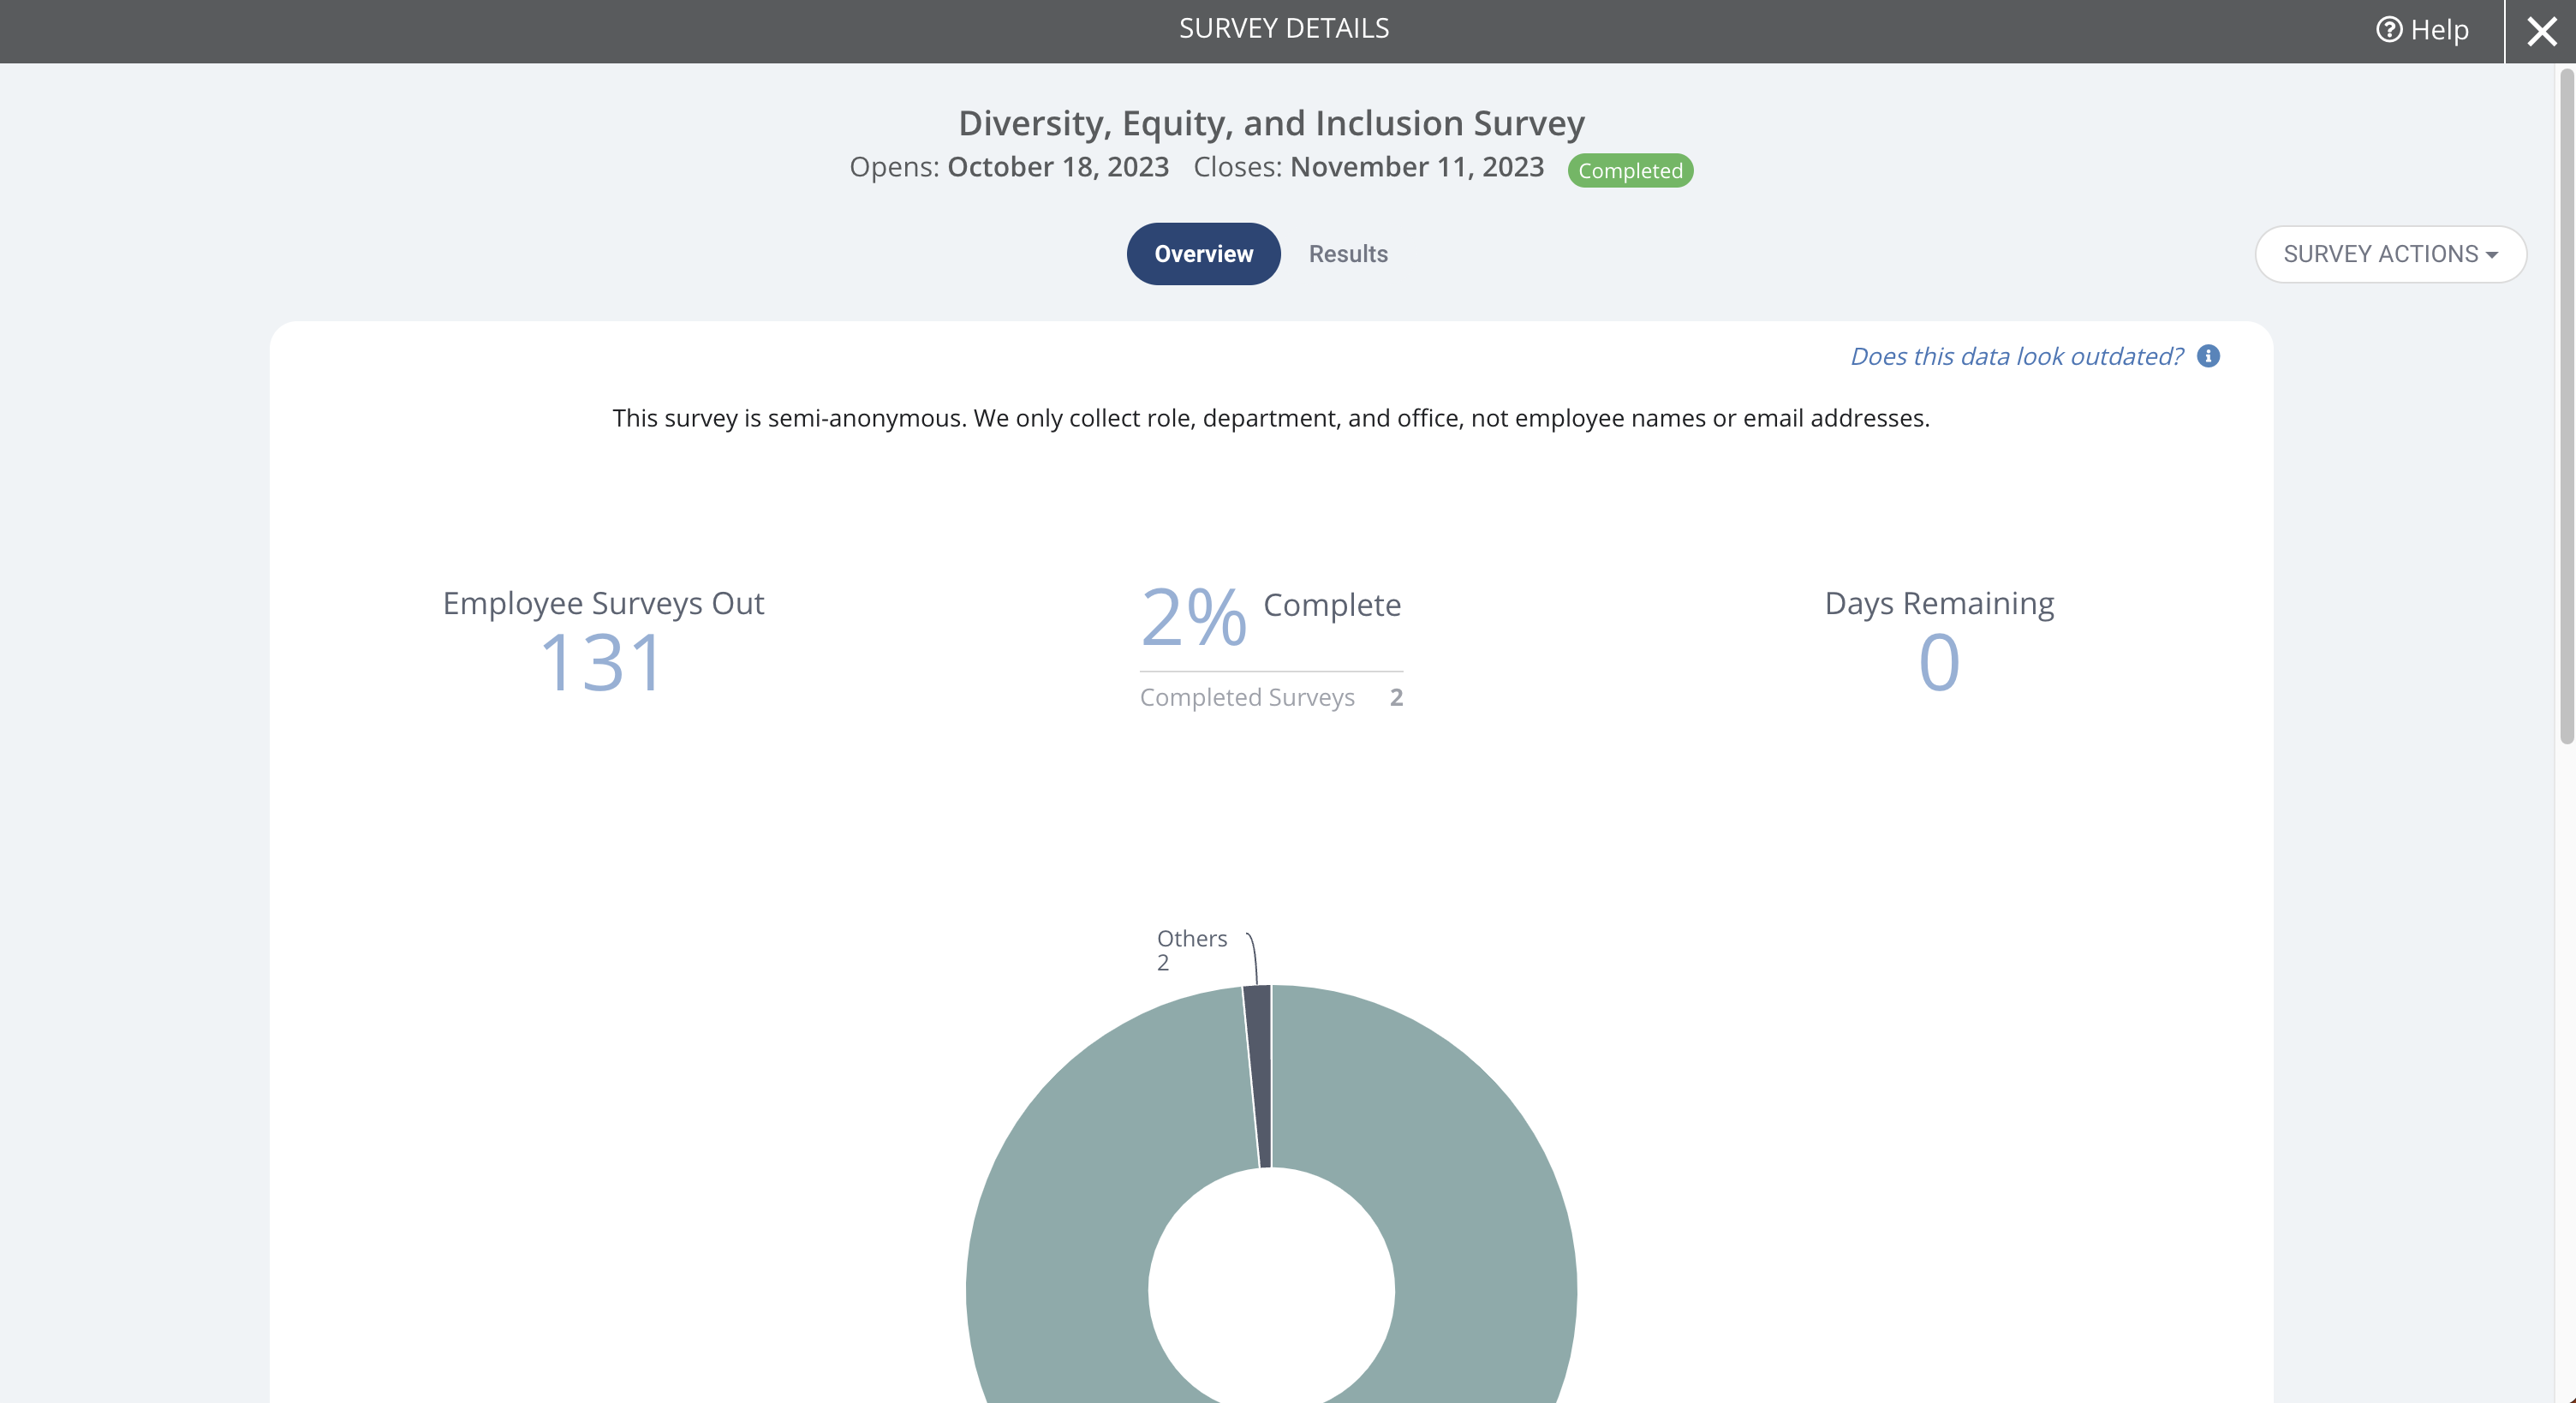The width and height of the screenshot is (2576, 1403).
Task: Click the Completed status badge
Action: [1630, 170]
